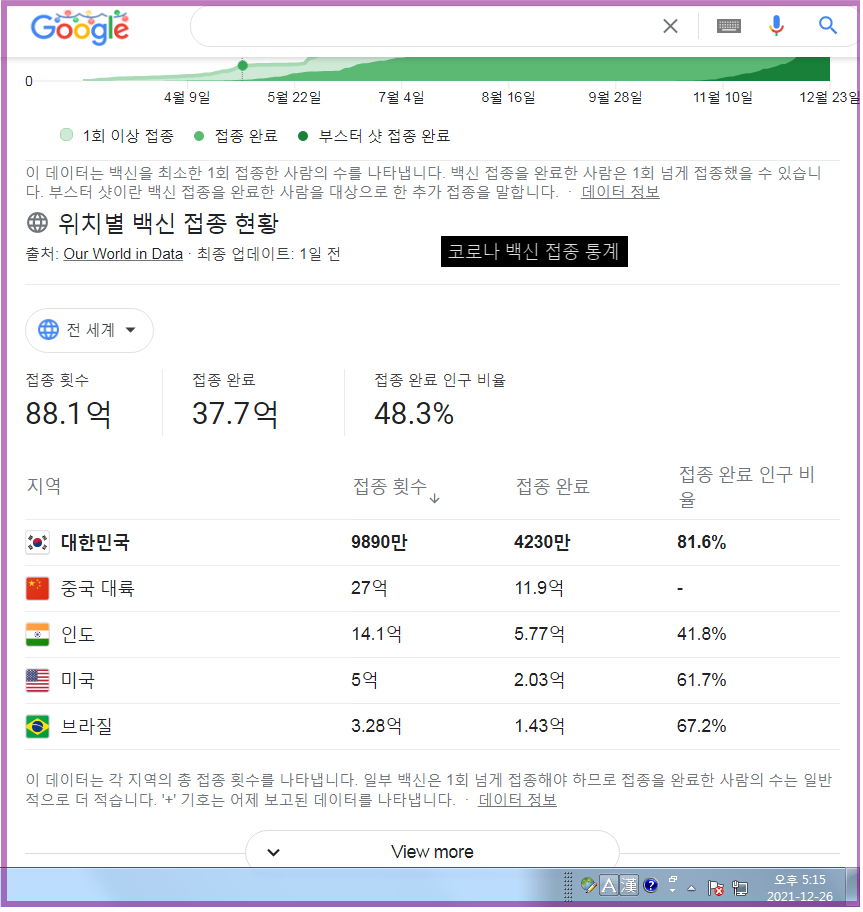Image resolution: width=863 pixels, height=912 pixels.
Task: Open '데이터 정보' link below the table
Action: pos(519,802)
